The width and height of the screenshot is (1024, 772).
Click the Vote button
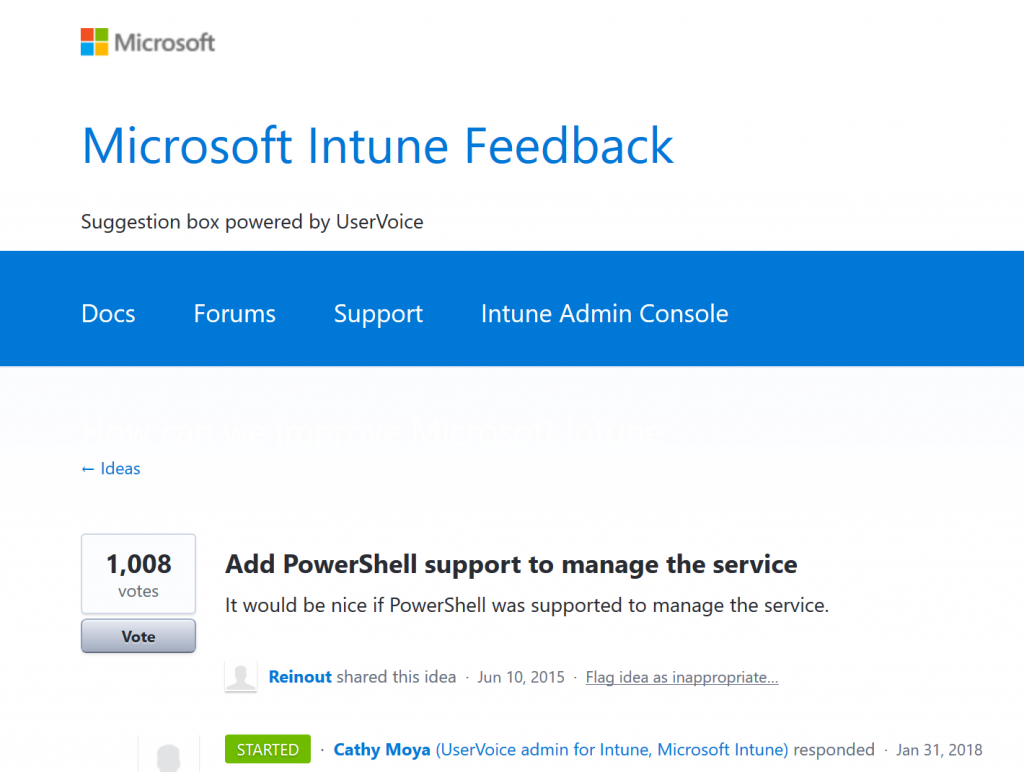138,636
